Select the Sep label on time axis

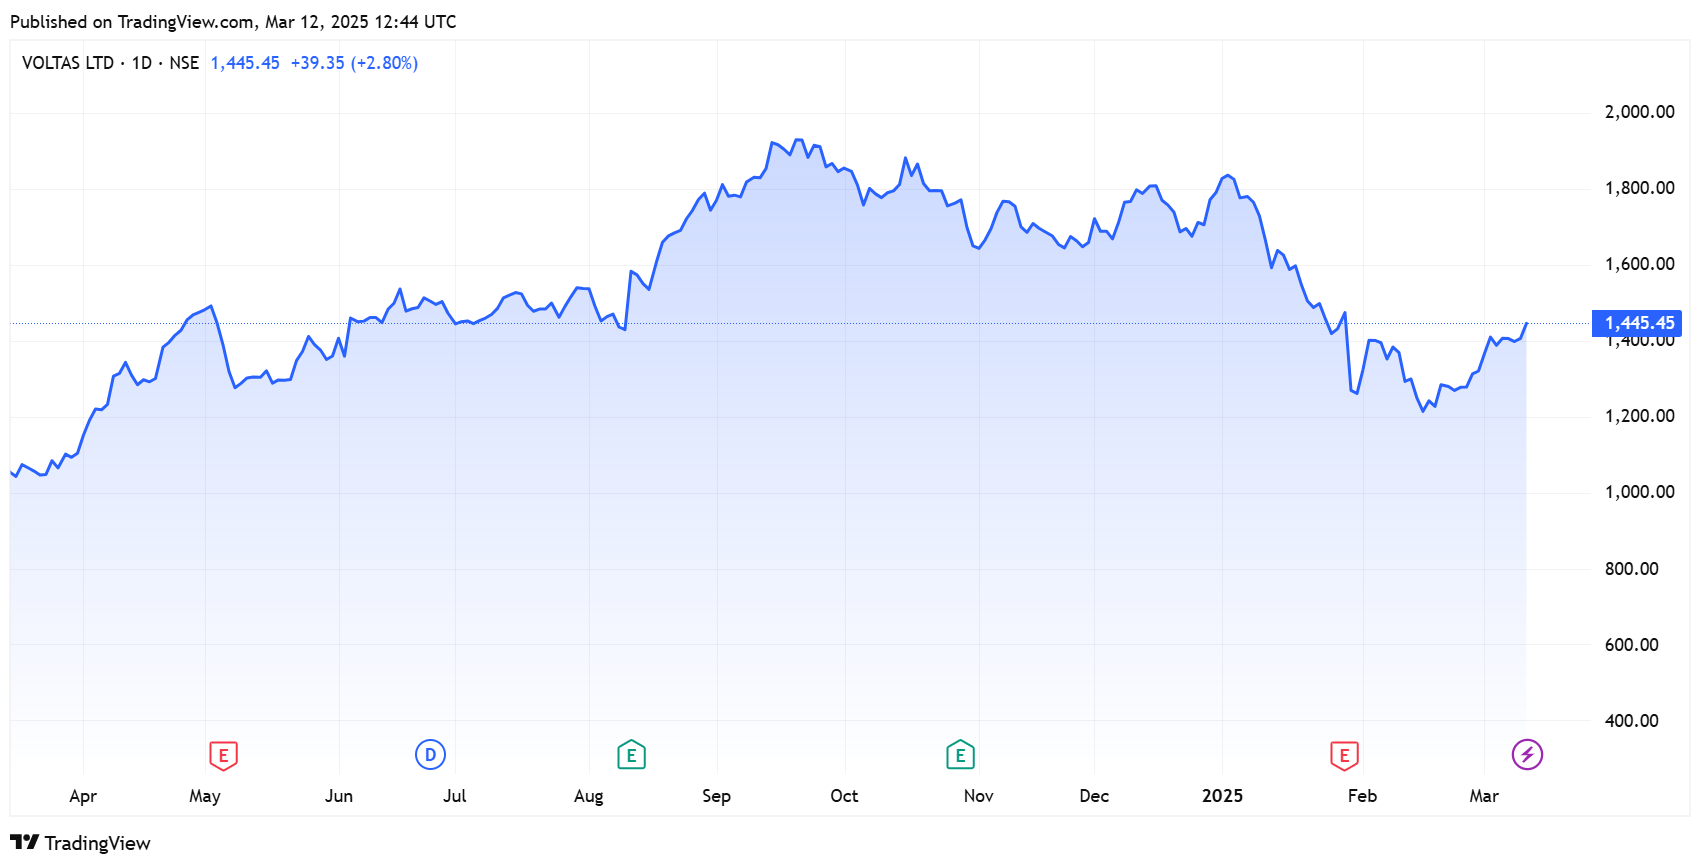[716, 796]
